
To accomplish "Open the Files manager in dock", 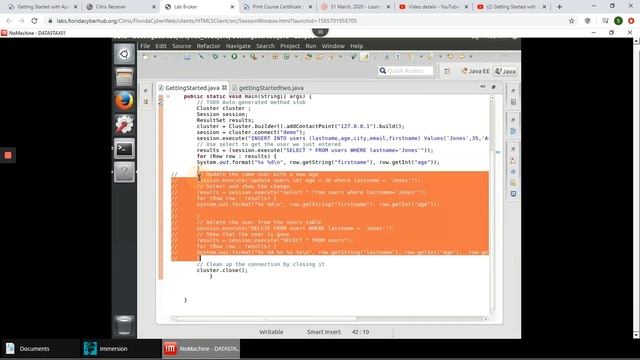I will pos(124,77).
